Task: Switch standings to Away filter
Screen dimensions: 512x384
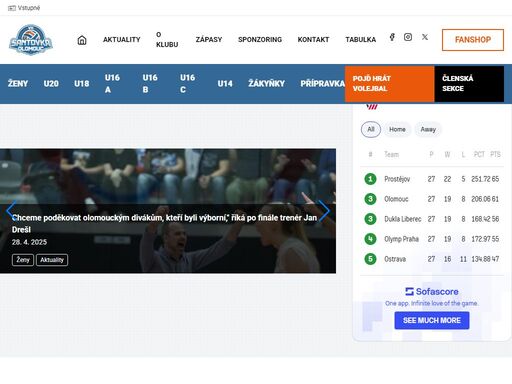Action: point(428,129)
